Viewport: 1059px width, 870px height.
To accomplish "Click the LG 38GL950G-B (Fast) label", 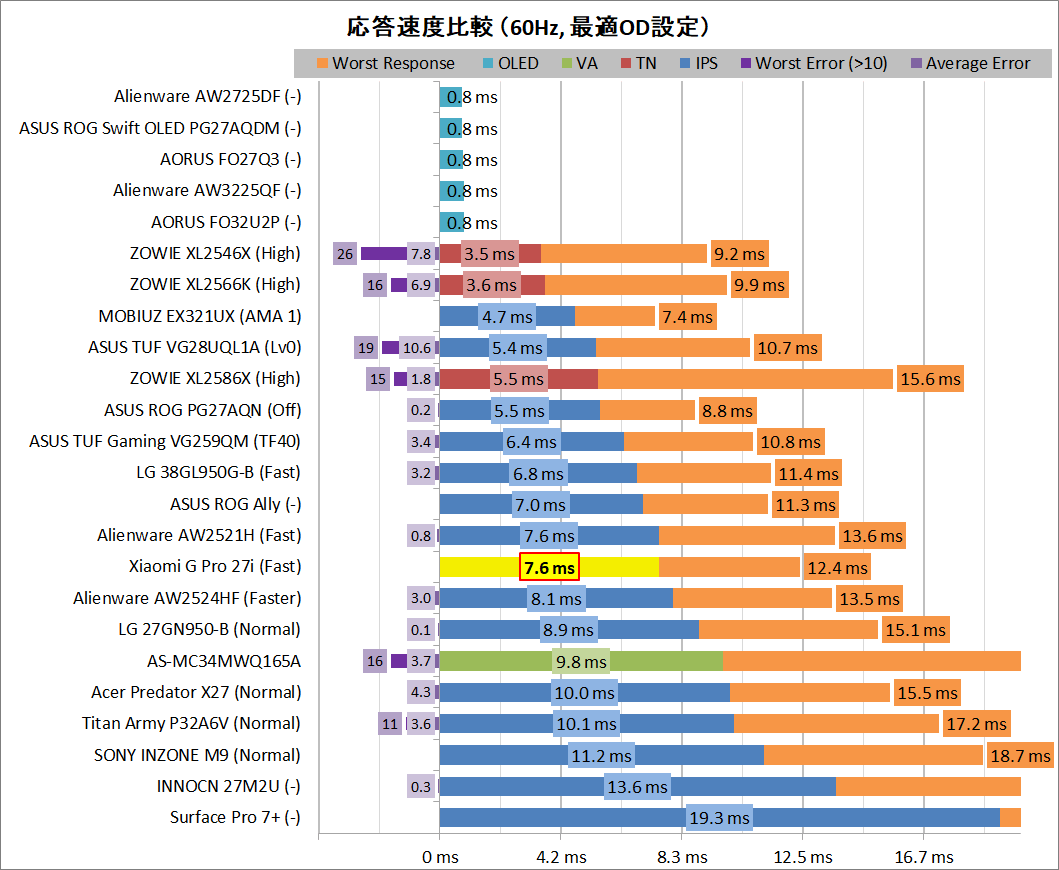I will click(x=218, y=472).
